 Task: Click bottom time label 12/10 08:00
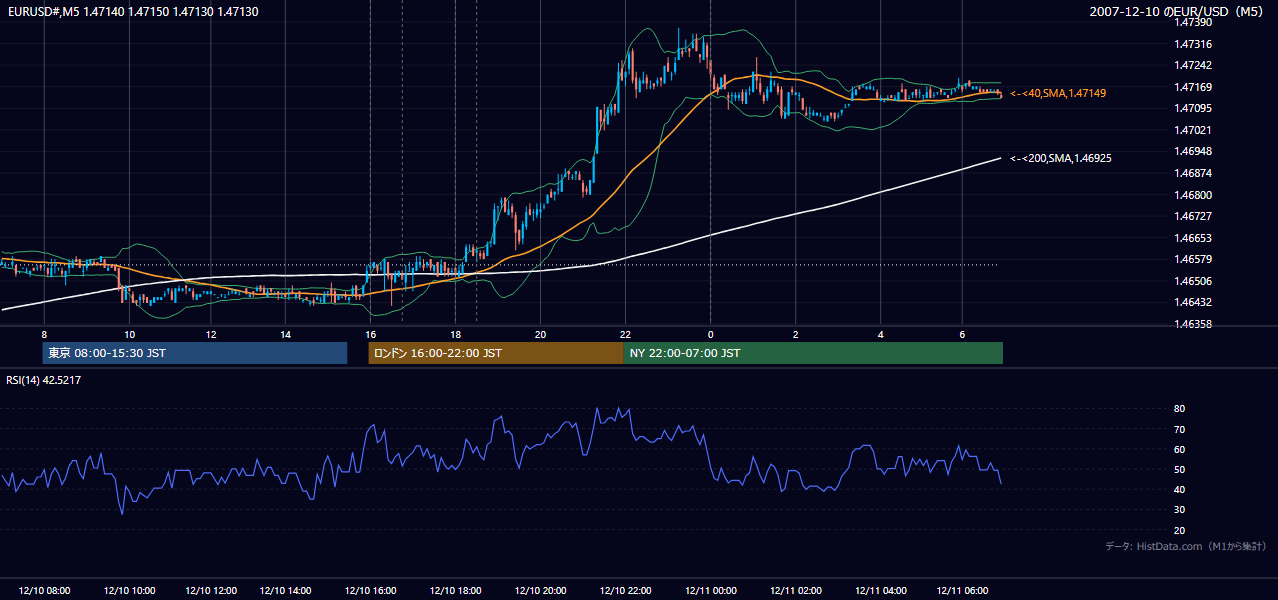point(44,591)
